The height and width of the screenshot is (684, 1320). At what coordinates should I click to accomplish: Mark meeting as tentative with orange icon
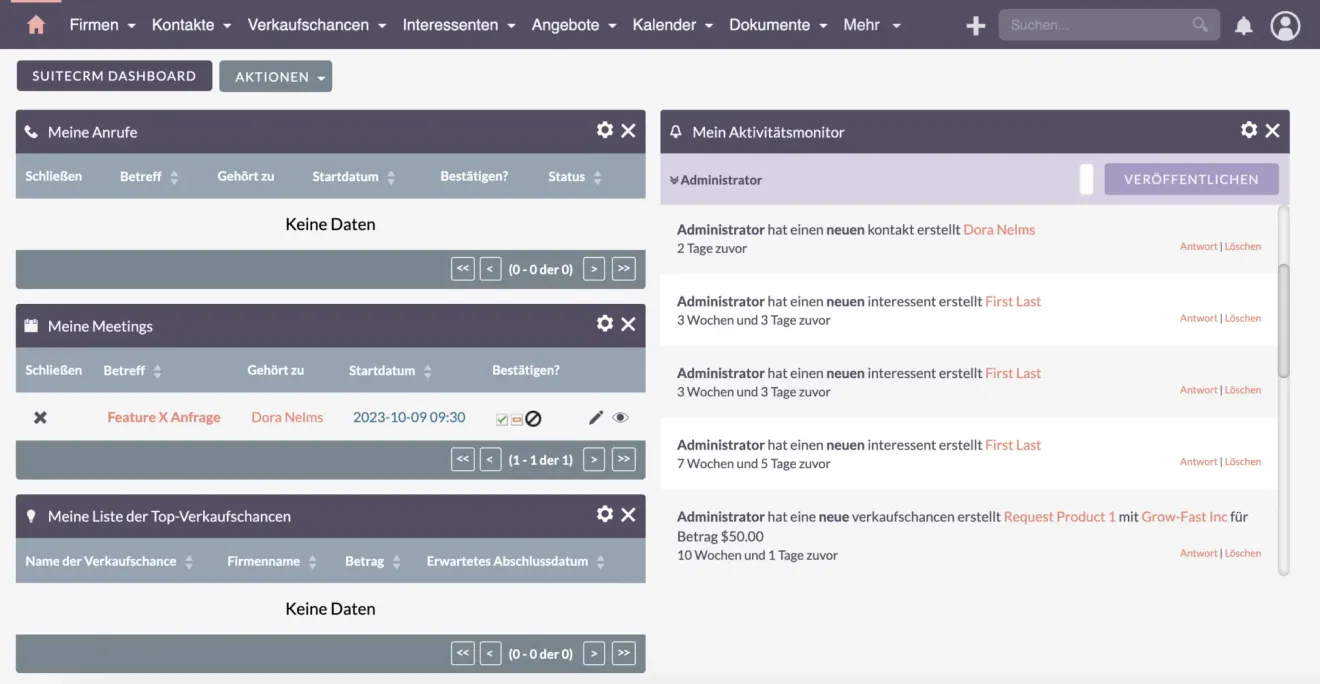pyautogui.click(x=516, y=417)
